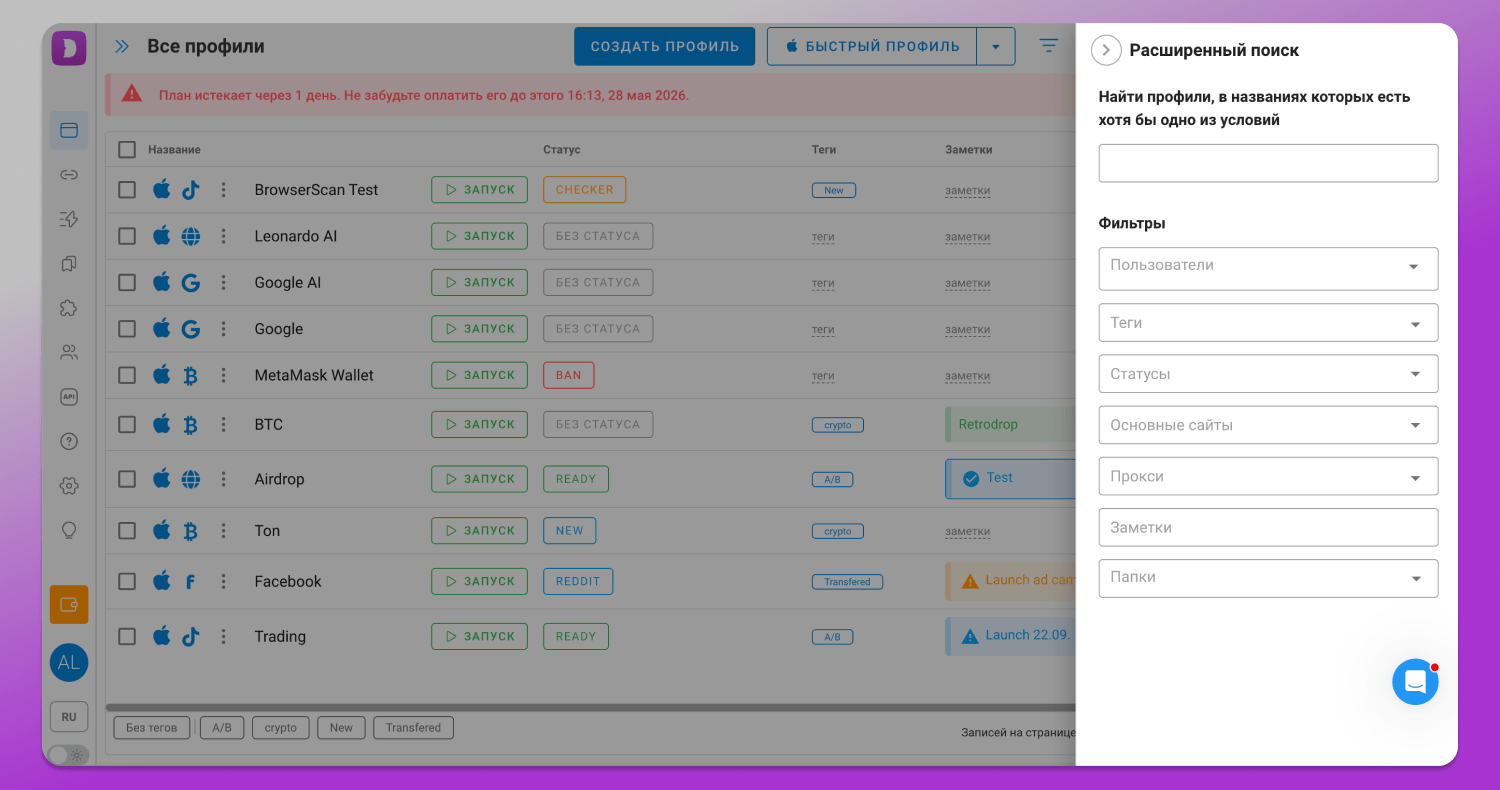This screenshot has height=790, width=1500.
Task: Click Facebook icon in Facebook row
Action: tap(191, 581)
